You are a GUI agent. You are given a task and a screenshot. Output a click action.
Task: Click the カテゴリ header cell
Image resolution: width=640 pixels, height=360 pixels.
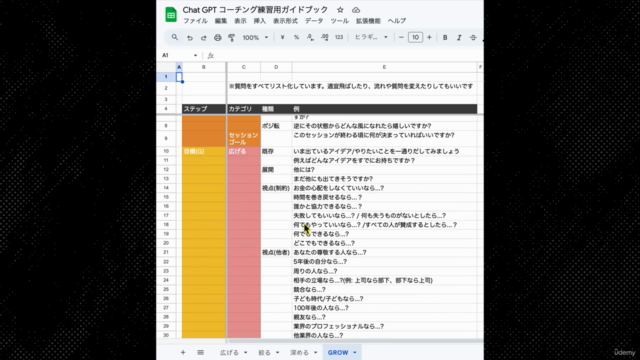(x=244, y=109)
